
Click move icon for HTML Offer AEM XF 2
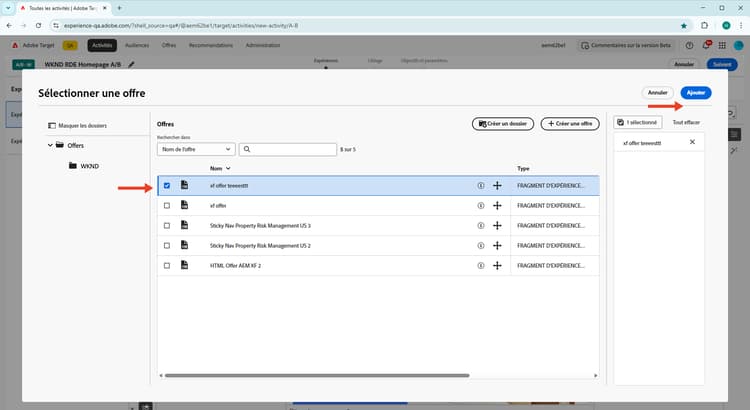click(x=497, y=266)
